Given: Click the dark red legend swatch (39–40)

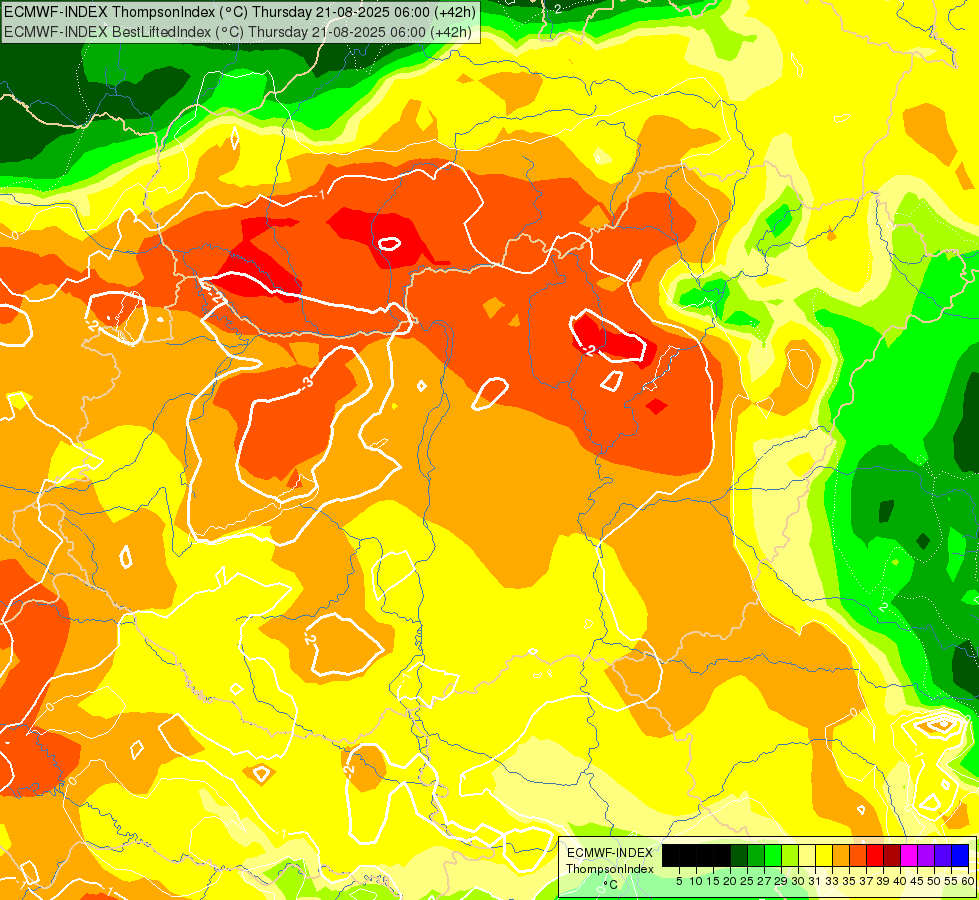Looking at the screenshot, I should (892, 855).
